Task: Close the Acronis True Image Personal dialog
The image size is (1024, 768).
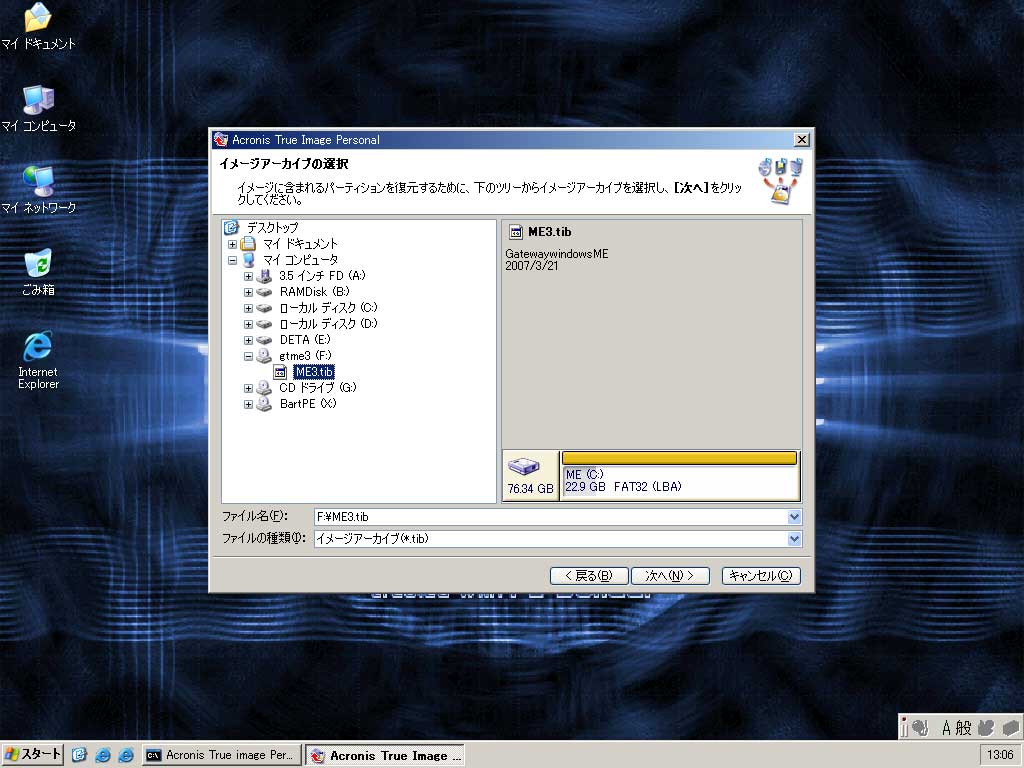Action: (801, 140)
